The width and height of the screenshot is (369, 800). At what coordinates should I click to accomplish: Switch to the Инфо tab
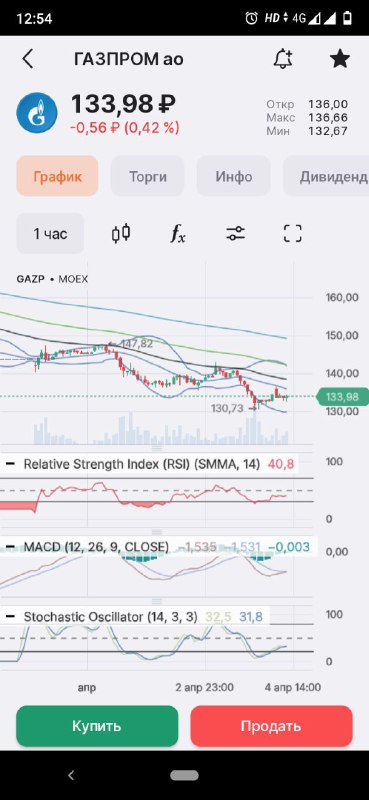coord(233,177)
